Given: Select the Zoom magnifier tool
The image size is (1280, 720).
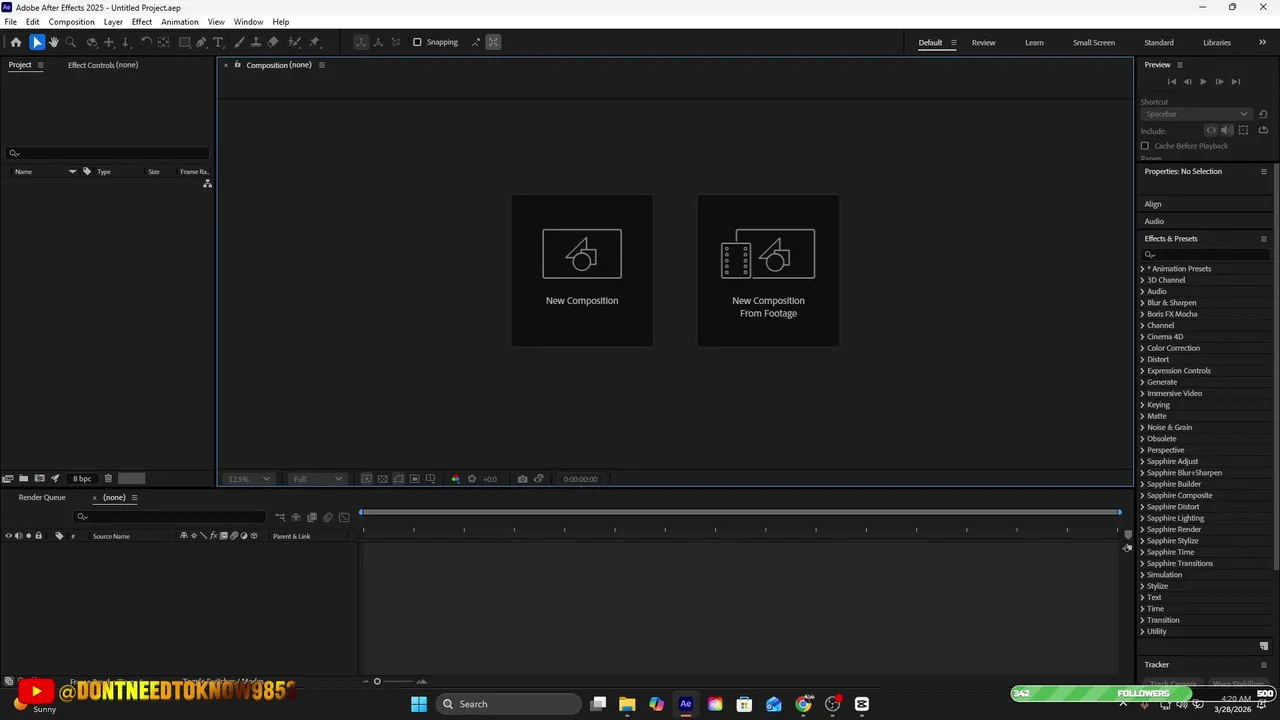Looking at the screenshot, I should point(71,42).
